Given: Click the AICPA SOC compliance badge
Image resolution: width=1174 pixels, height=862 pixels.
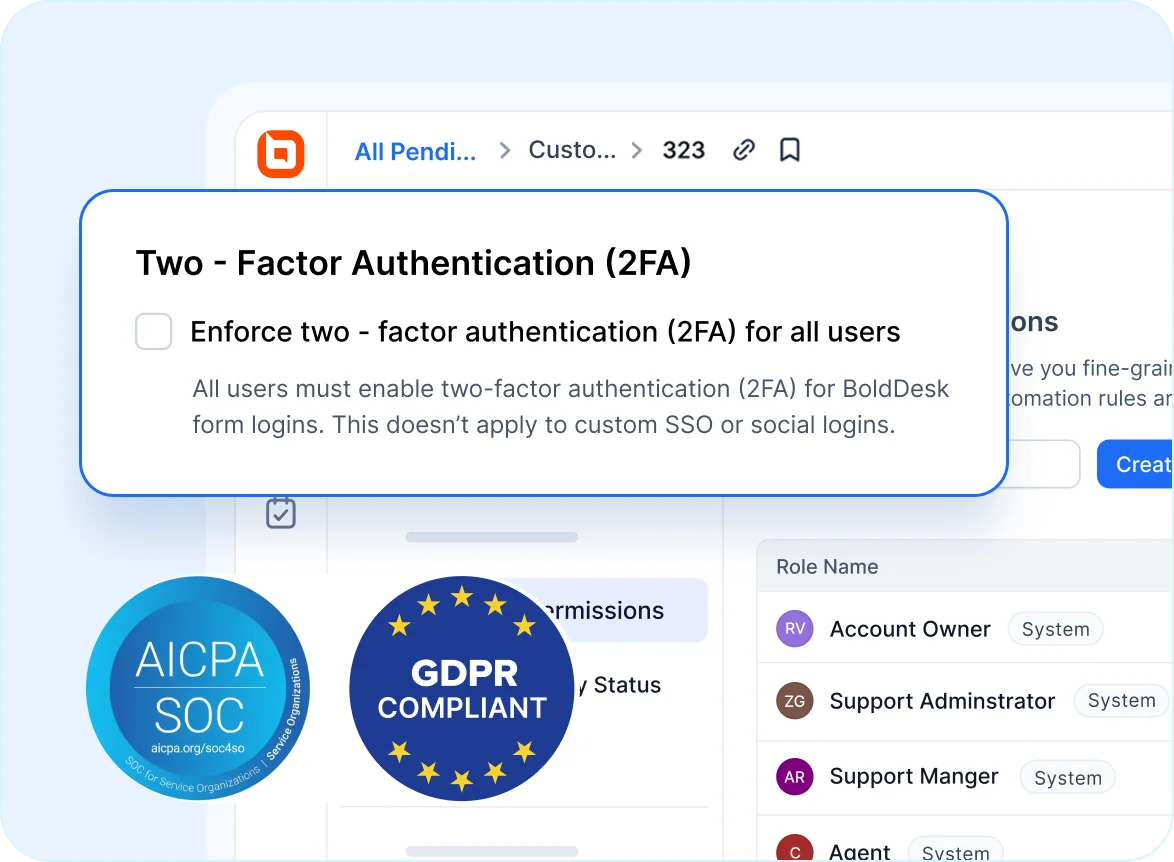Looking at the screenshot, I should [198, 688].
